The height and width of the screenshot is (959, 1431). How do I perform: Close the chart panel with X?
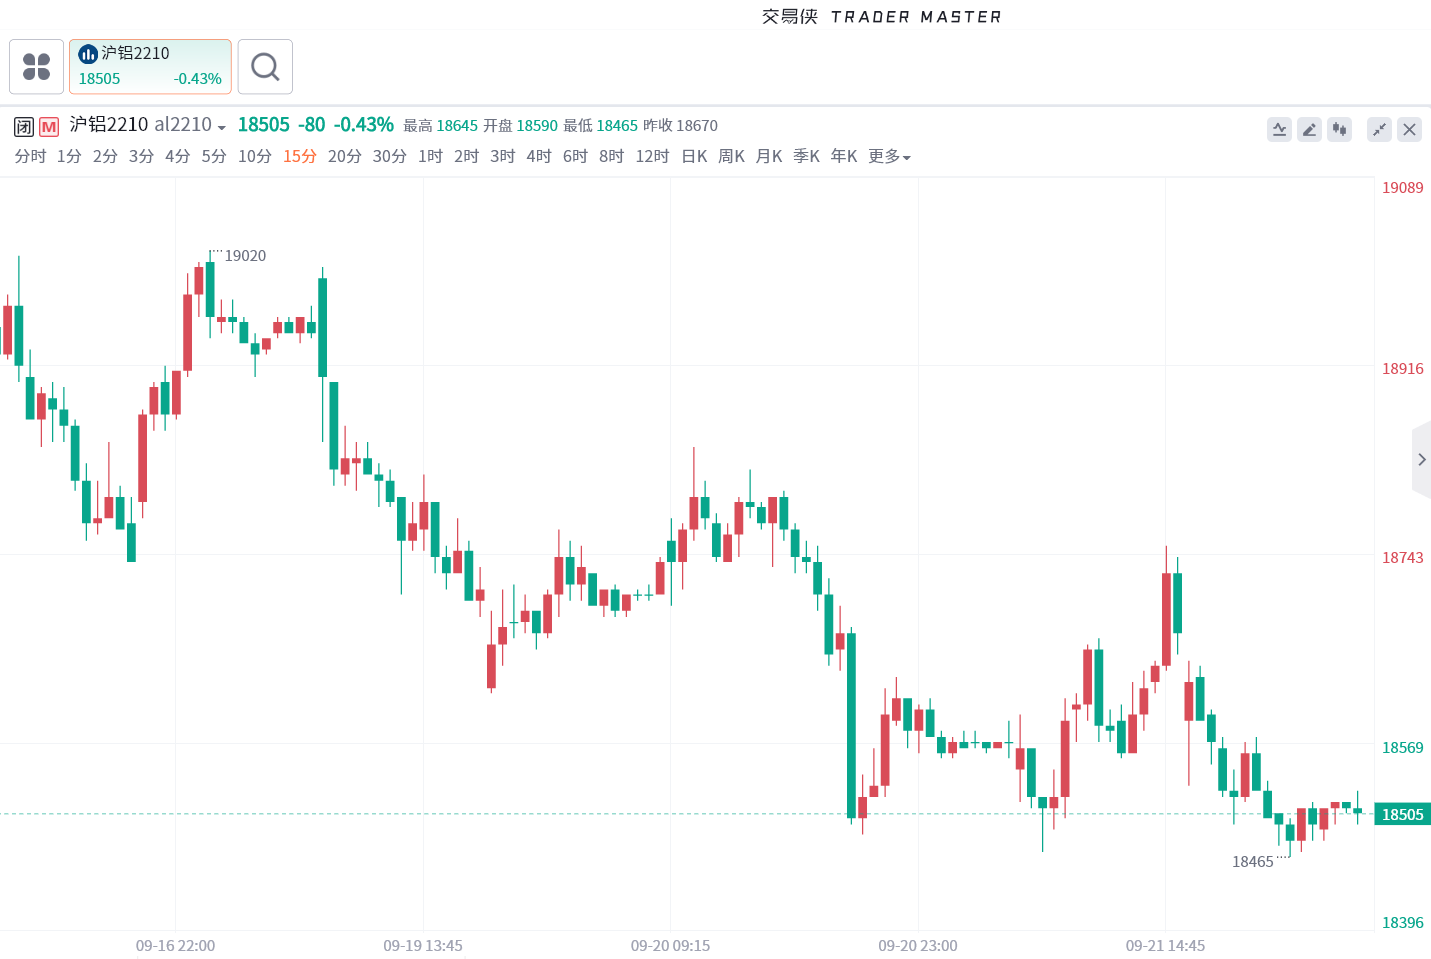click(1409, 129)
